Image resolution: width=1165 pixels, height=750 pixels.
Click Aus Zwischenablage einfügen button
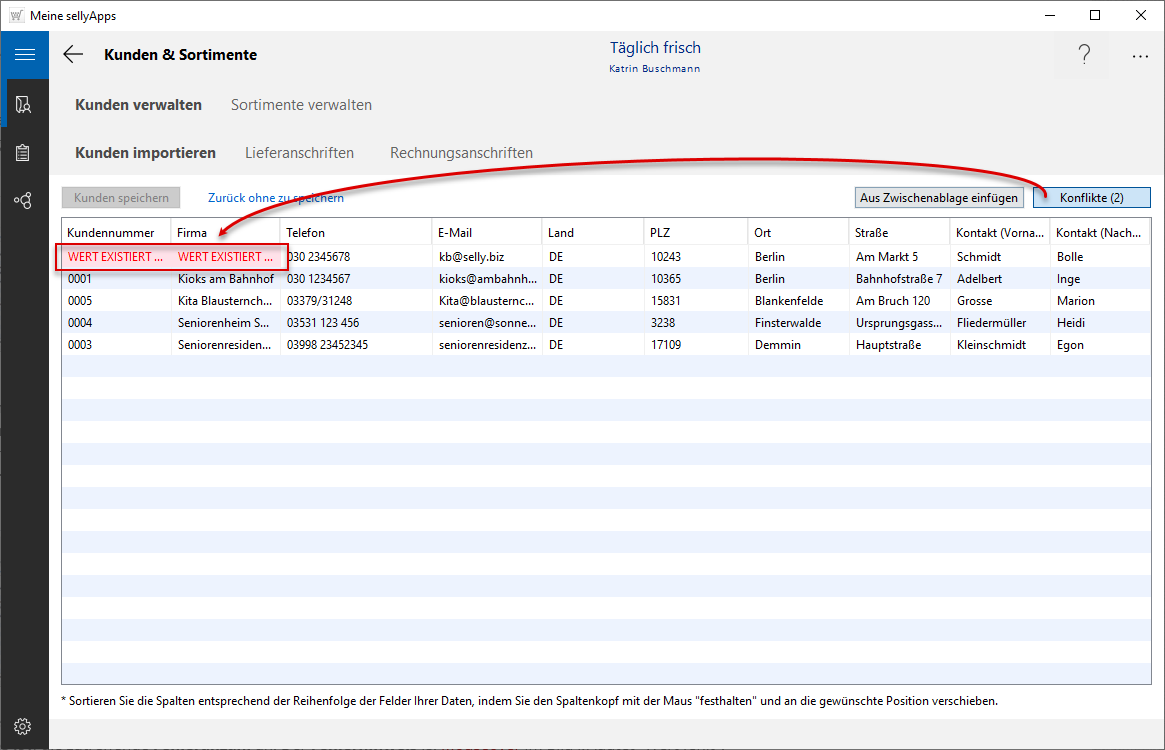point(939,198)
